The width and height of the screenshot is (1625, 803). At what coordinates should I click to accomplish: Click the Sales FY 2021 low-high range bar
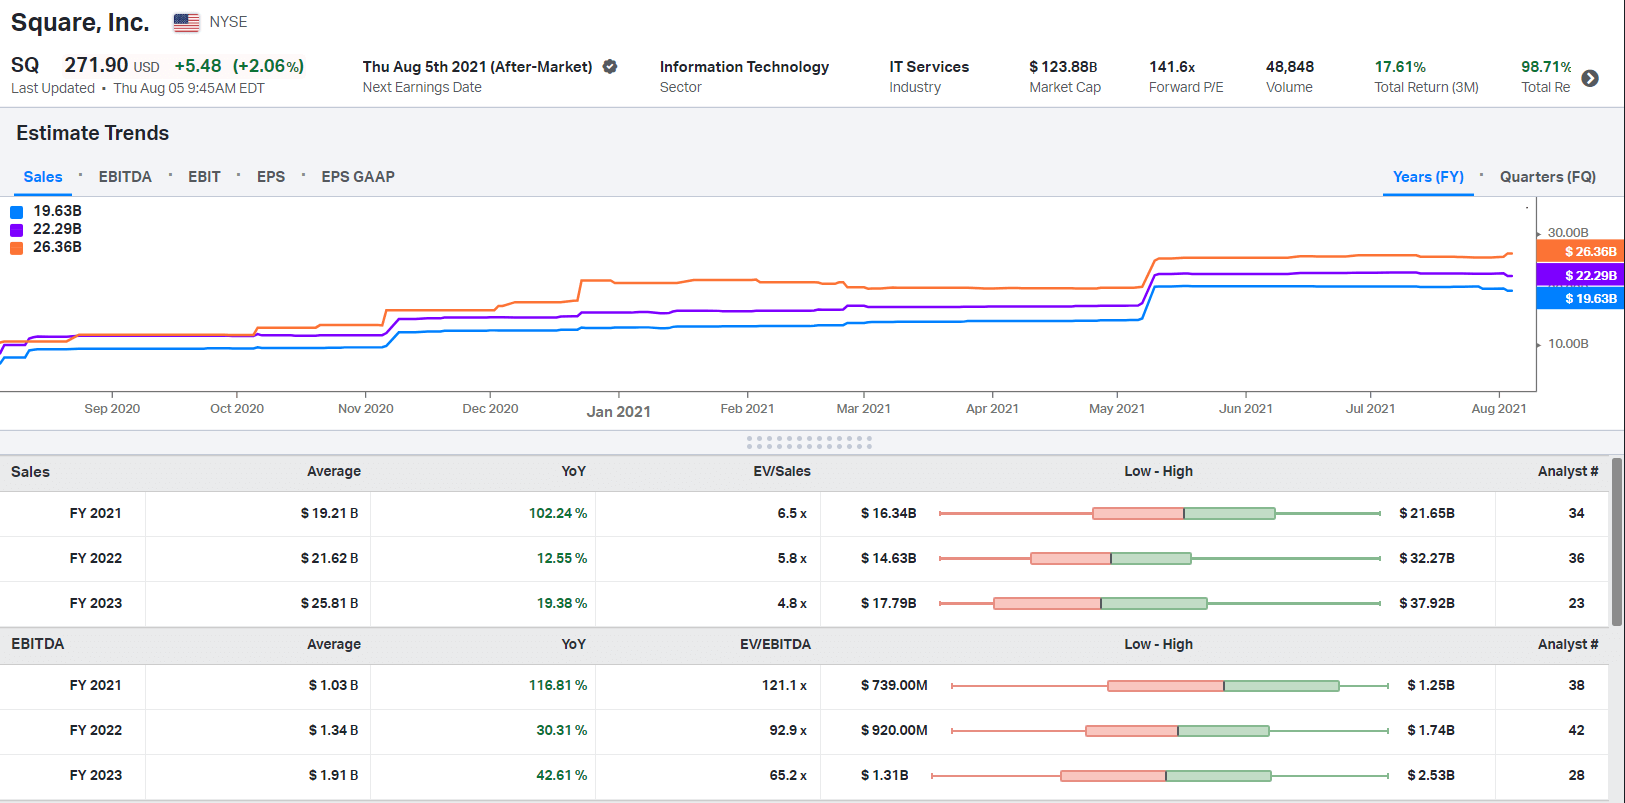(1160, 513)
